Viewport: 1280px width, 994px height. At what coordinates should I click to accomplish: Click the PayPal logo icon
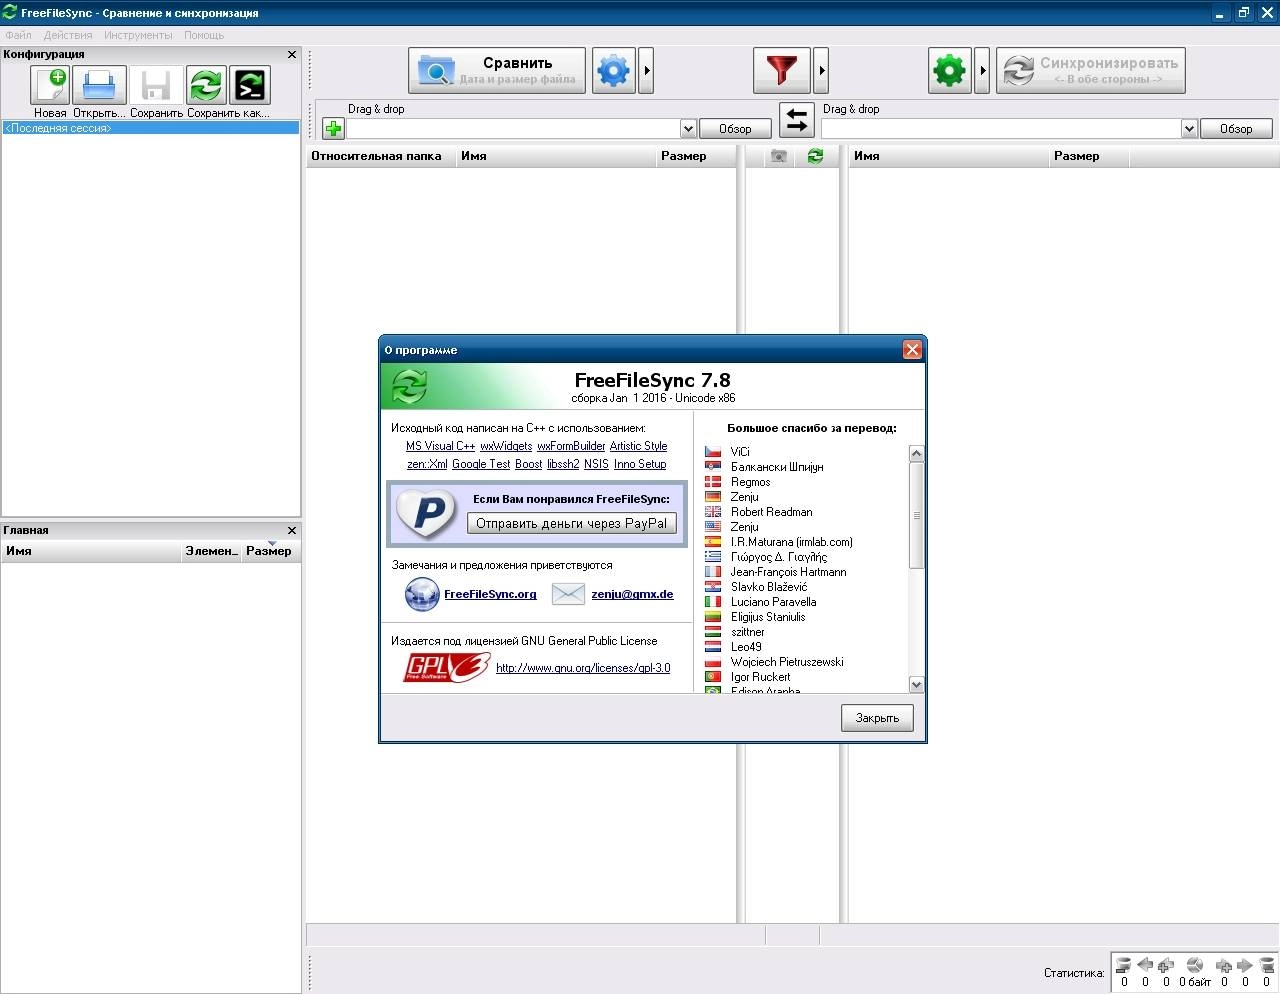pyautogui.click(x=427, y=512)
